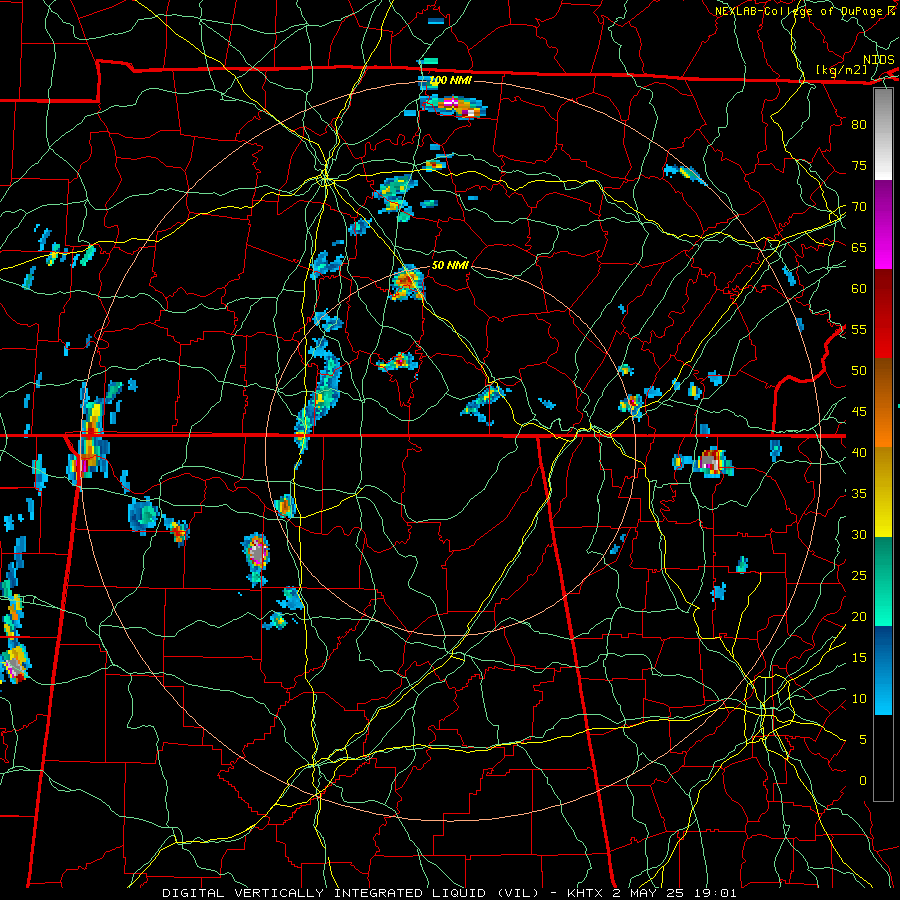Select the 55 value on the color scale
The width and height of the screenshot is (900, 900).
tap(859, 329)
